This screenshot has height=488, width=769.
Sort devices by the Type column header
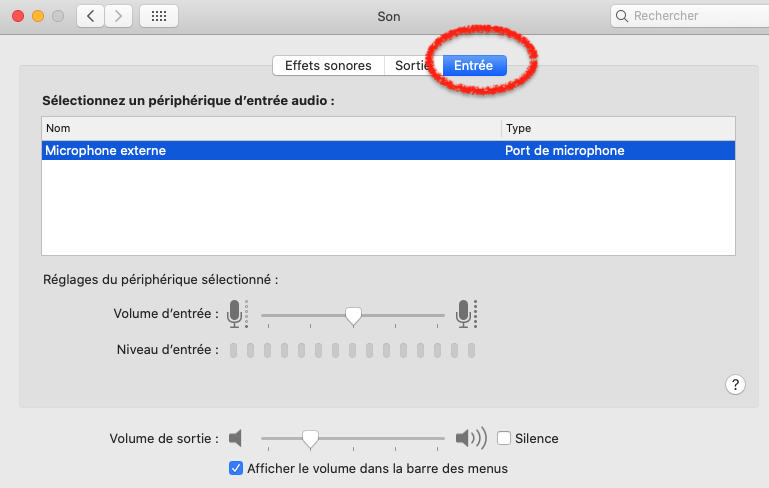coord(617,128)
